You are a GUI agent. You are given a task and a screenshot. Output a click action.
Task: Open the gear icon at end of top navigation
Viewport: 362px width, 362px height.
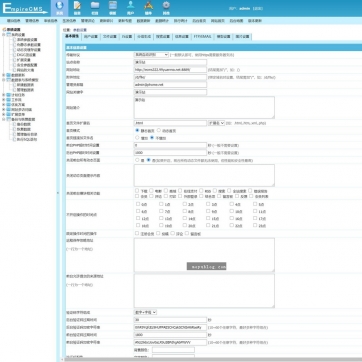tap(166, 5)
